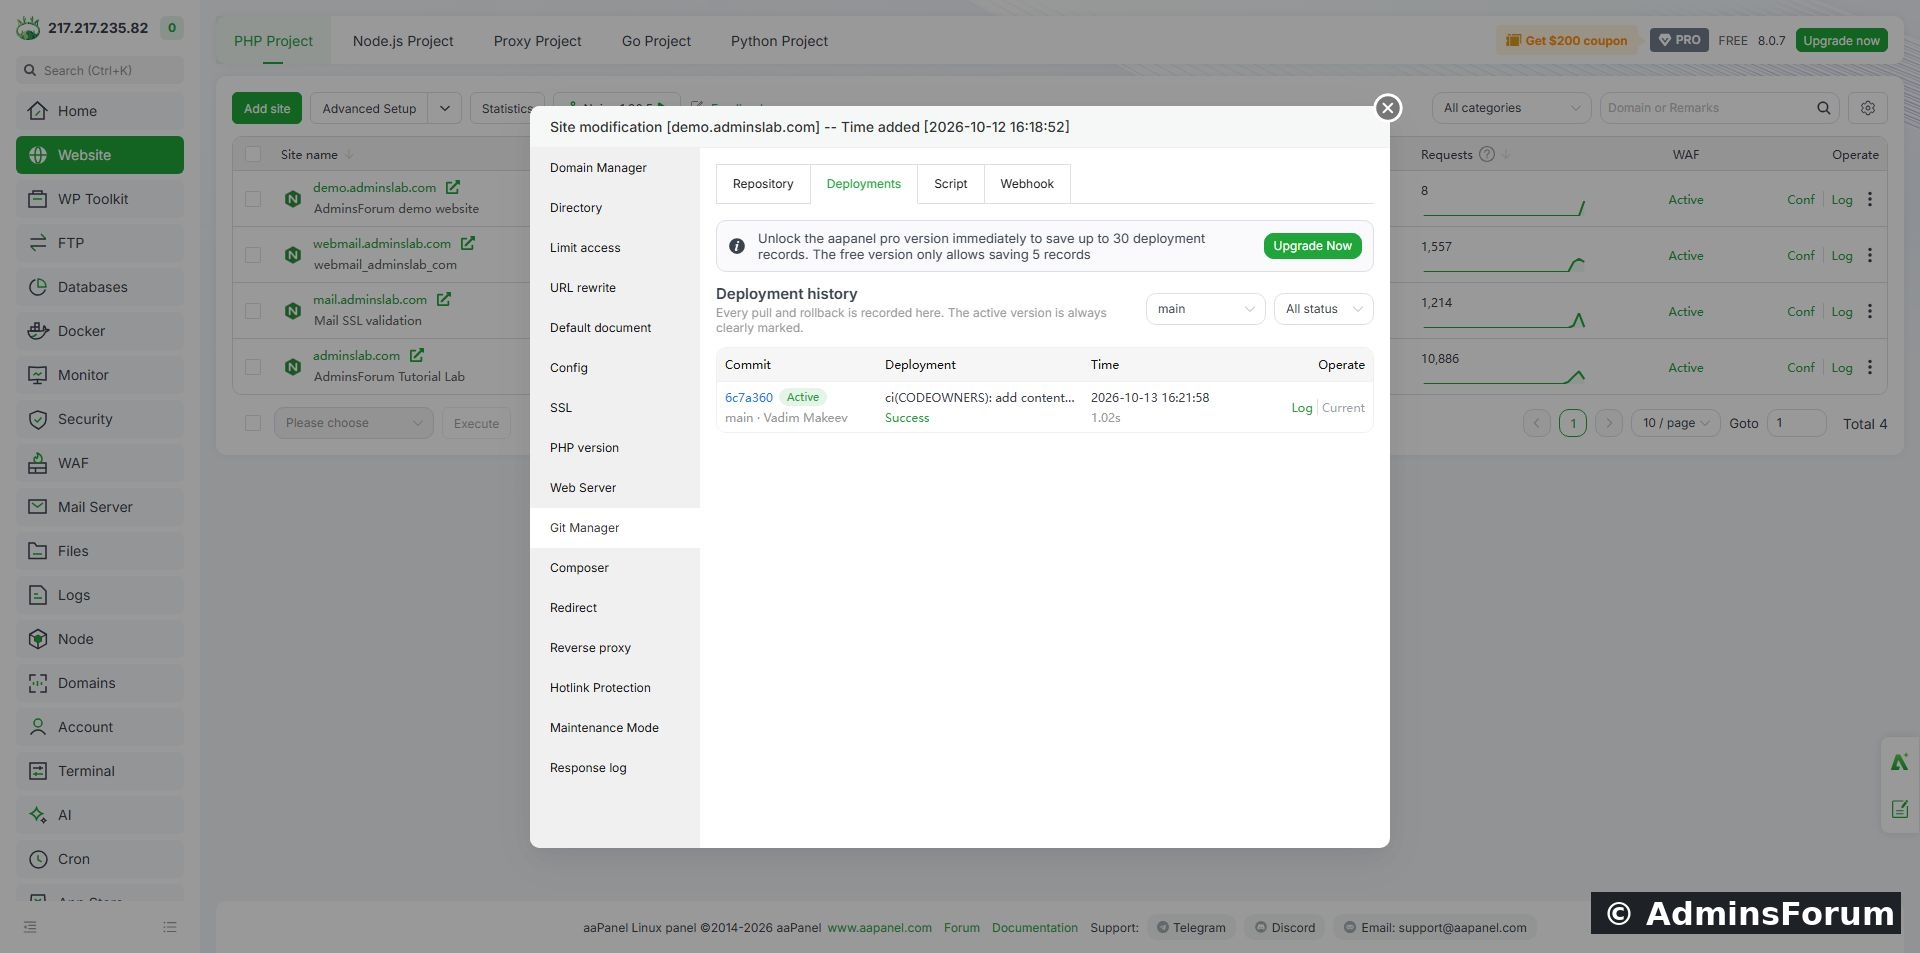Check the webmail.adminslab.com row checkbox

253,255
